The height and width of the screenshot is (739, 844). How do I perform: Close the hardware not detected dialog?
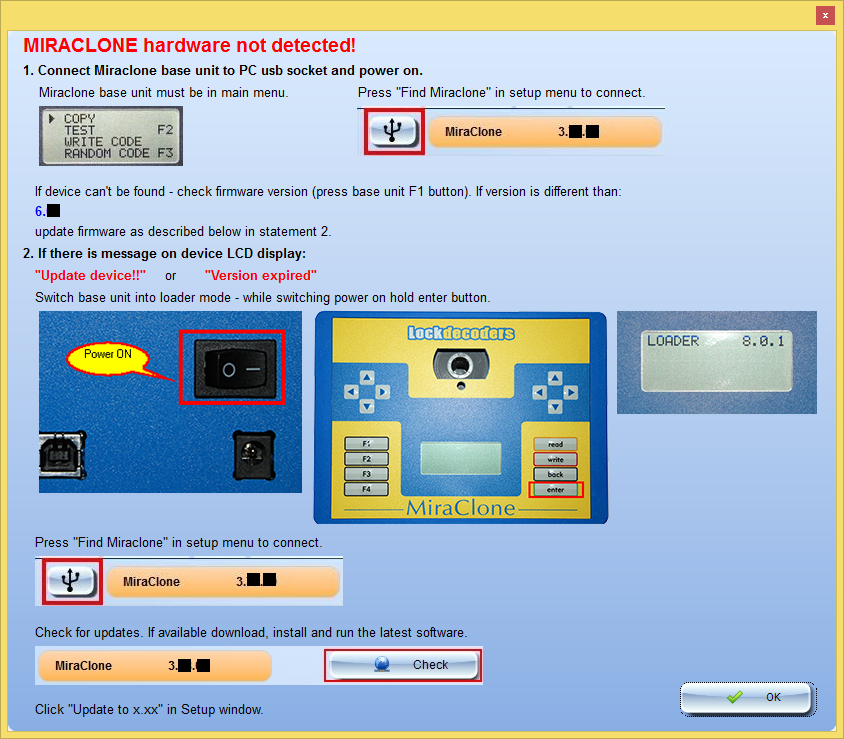click(825, 16)
